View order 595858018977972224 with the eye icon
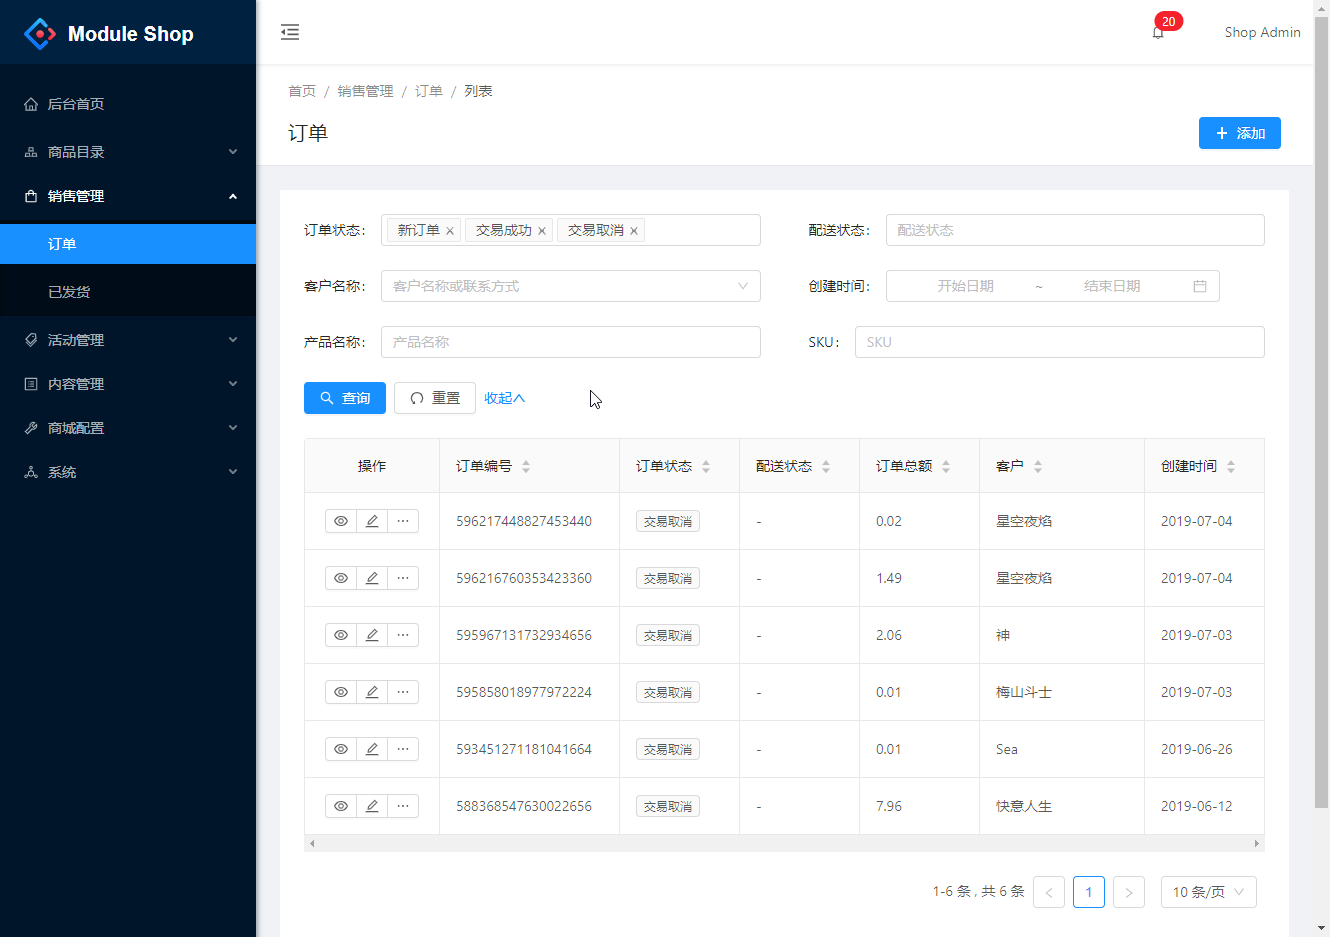This screenshot has height=937, width=1330. click(341, 692)
